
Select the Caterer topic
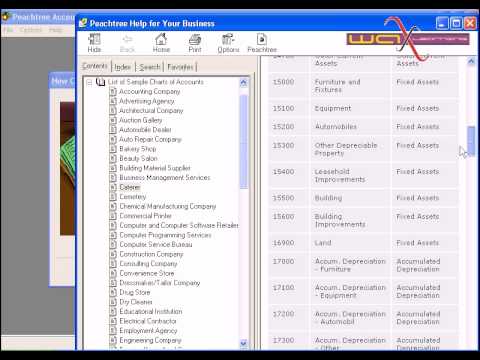pos(130,187)
